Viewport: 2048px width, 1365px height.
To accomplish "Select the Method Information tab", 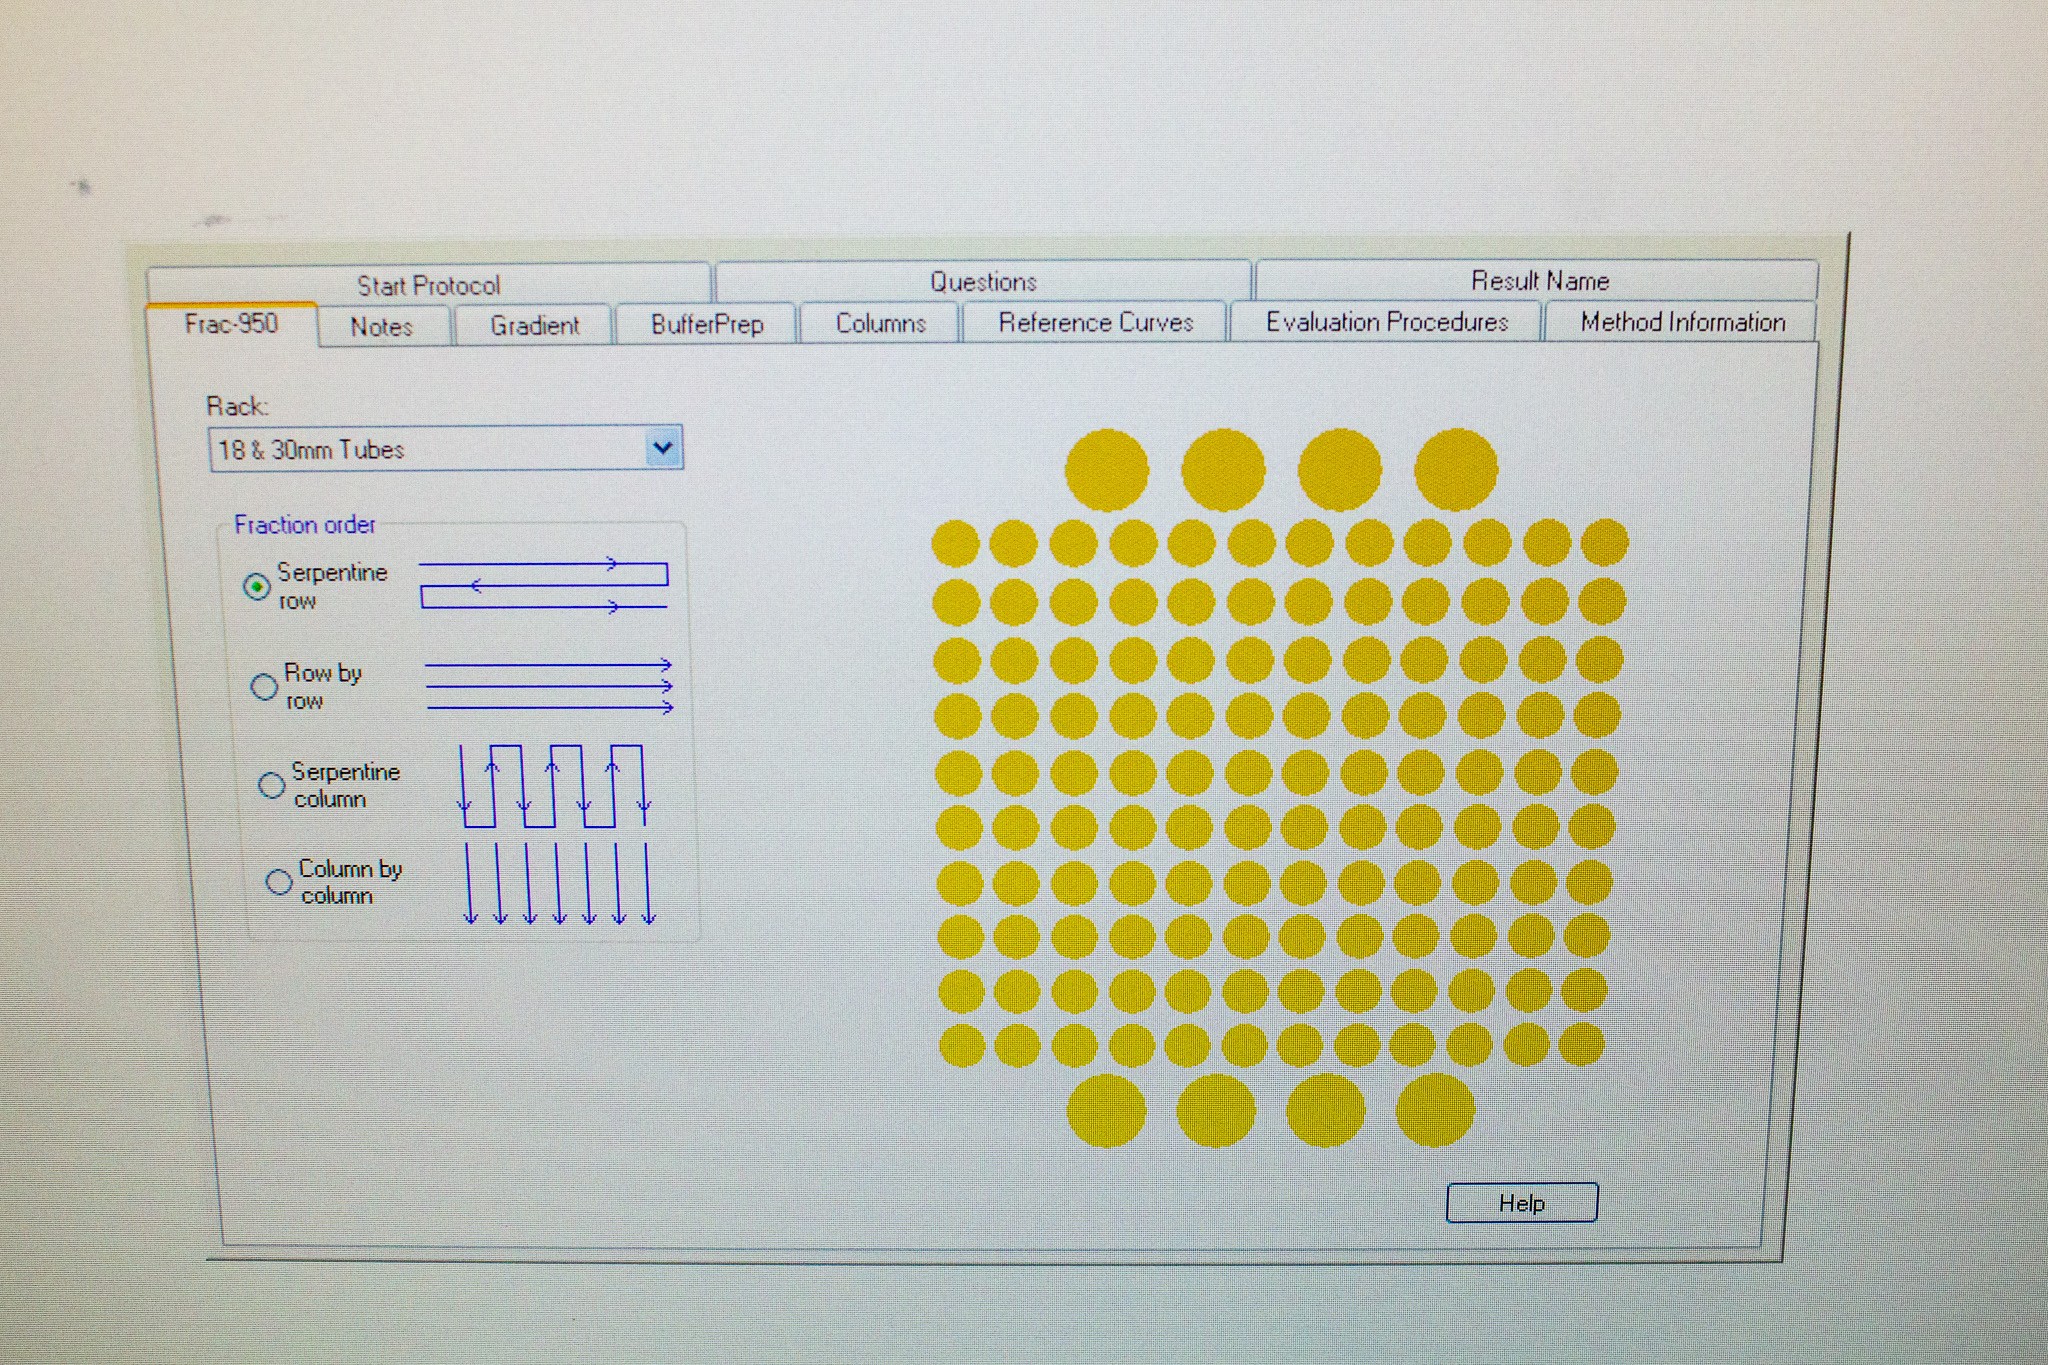I will (1682, 322).
